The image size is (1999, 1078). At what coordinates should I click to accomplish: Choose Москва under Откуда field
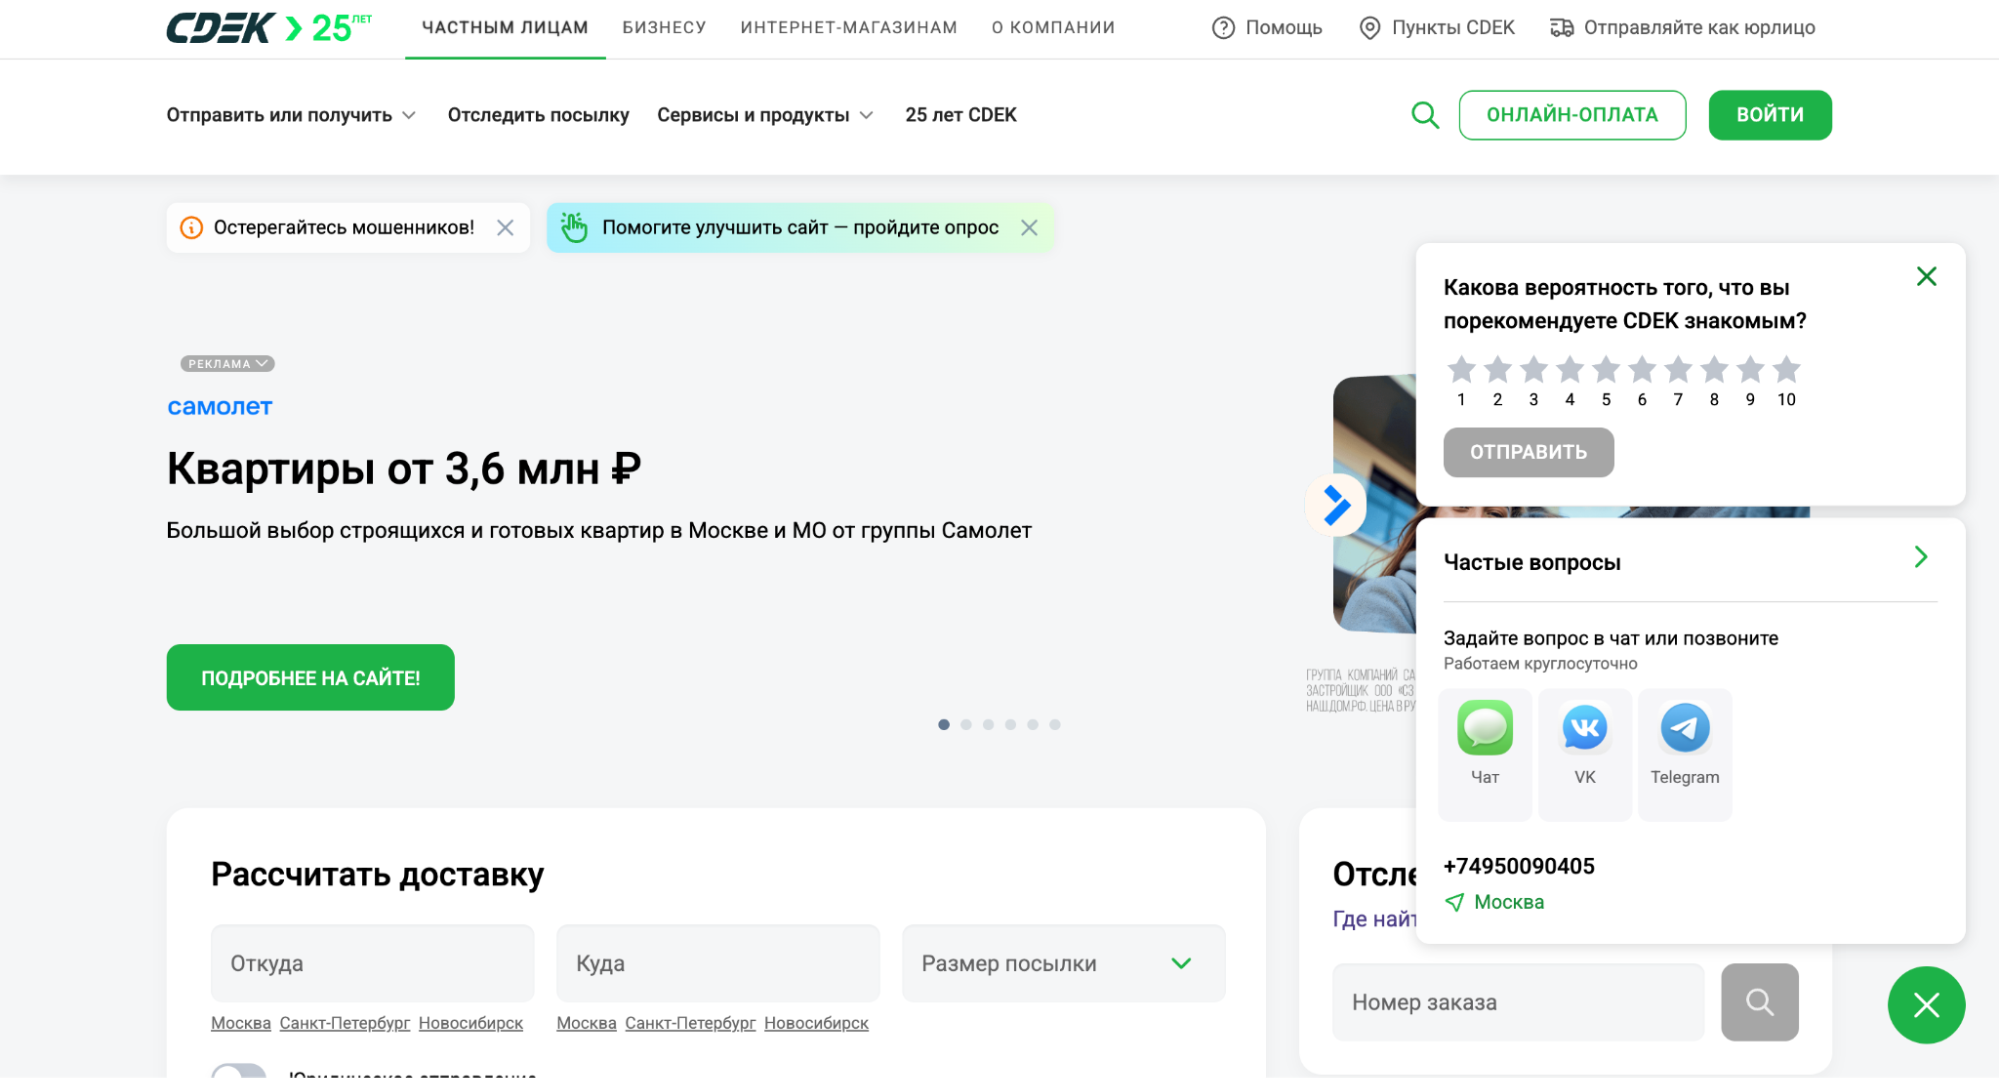coord(241,1023)
